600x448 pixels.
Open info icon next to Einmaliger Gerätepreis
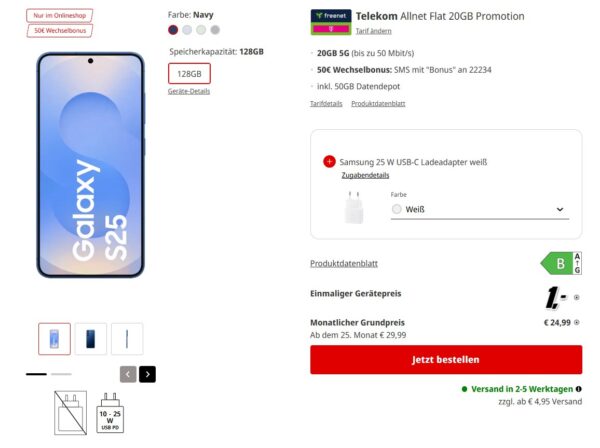click(577, 297)
